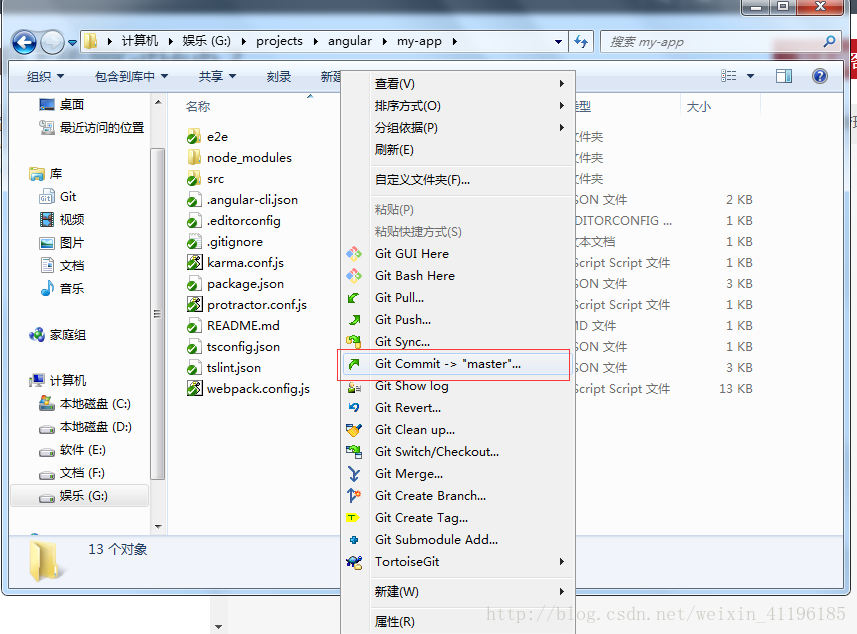Click the 刻录 toolbar button

pos(279,77)
